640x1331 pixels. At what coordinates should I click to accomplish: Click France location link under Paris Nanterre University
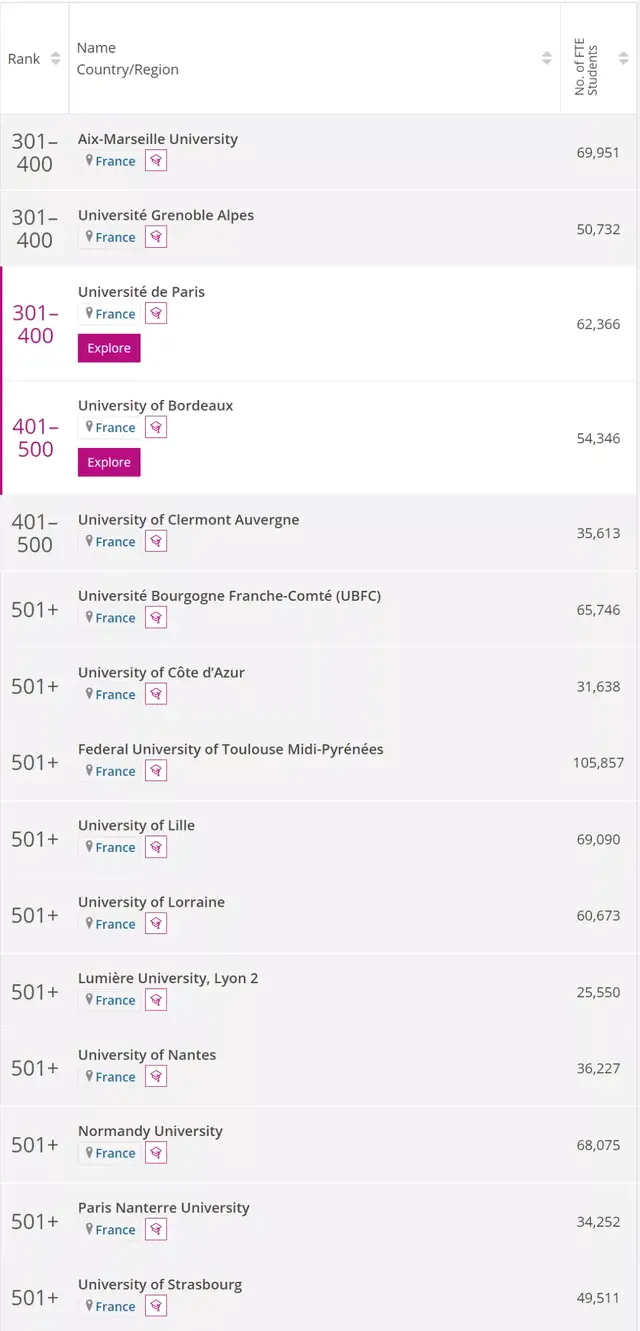tap(115, 1230)
